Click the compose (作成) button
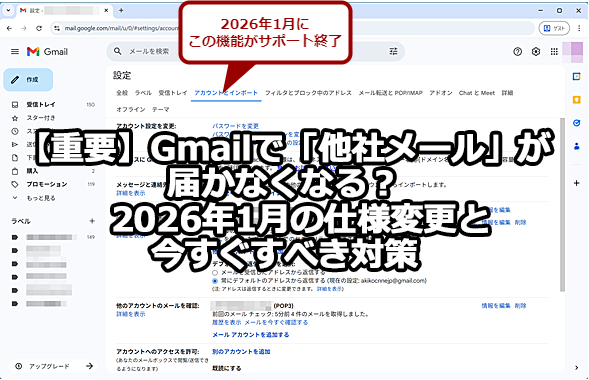 pyautogui.click(x=28, y=80)
